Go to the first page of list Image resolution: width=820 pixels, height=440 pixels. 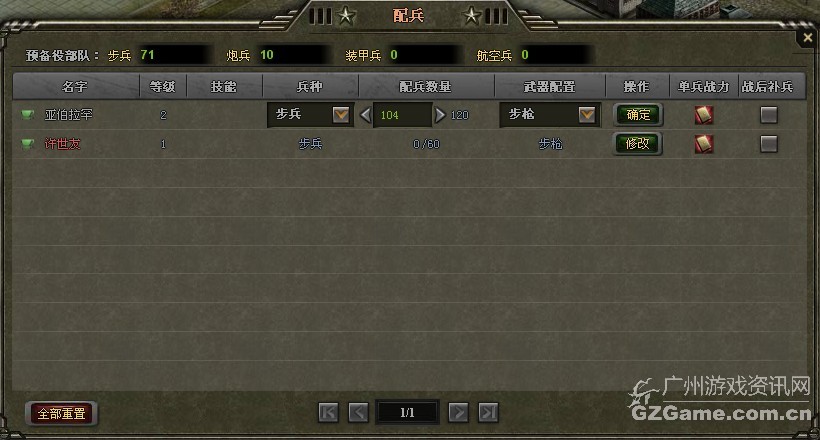328,412
